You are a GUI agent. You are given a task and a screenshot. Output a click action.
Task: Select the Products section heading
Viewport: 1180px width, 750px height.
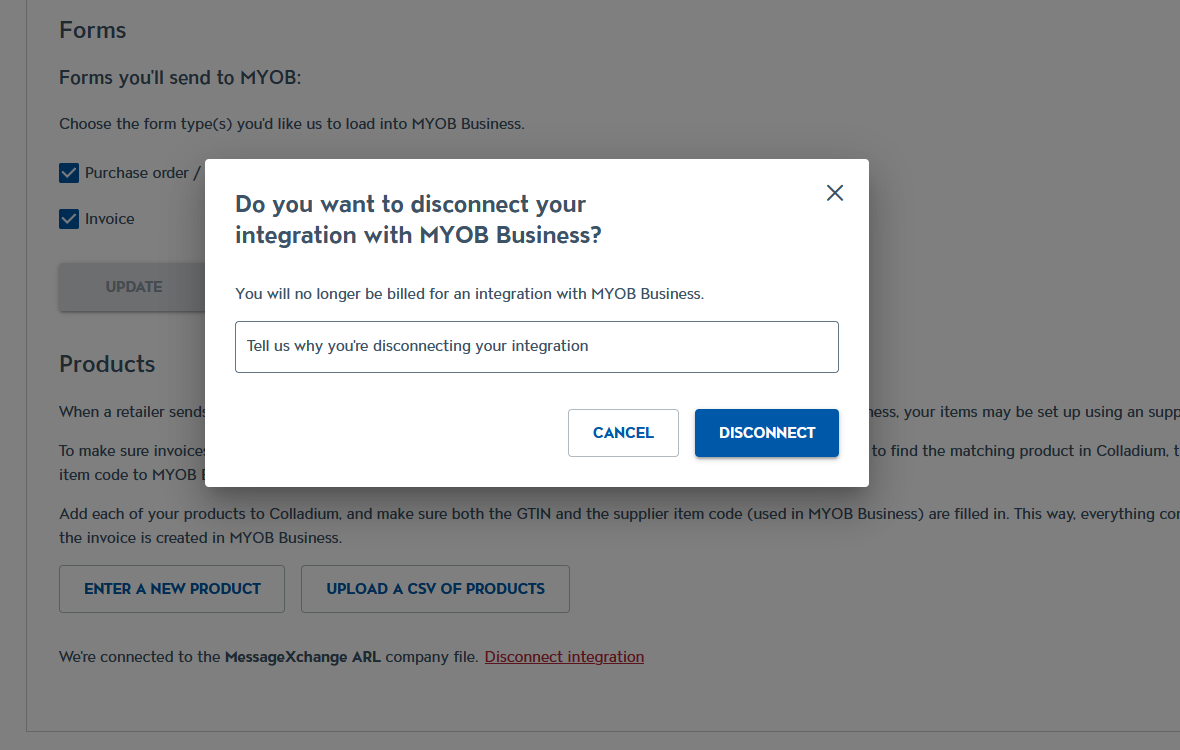pos(107,364)
